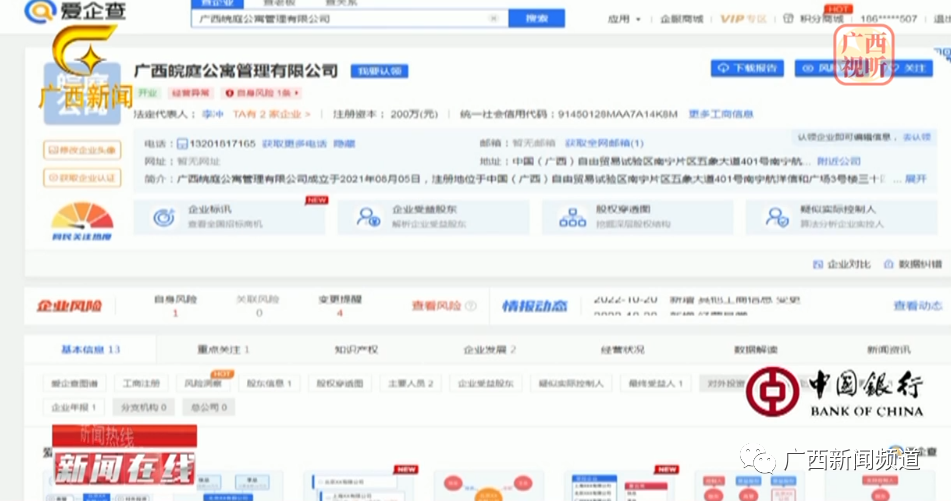Select the 企业受益股东 section chip
The image size is (951, 501).
click(x=485, y=383)
